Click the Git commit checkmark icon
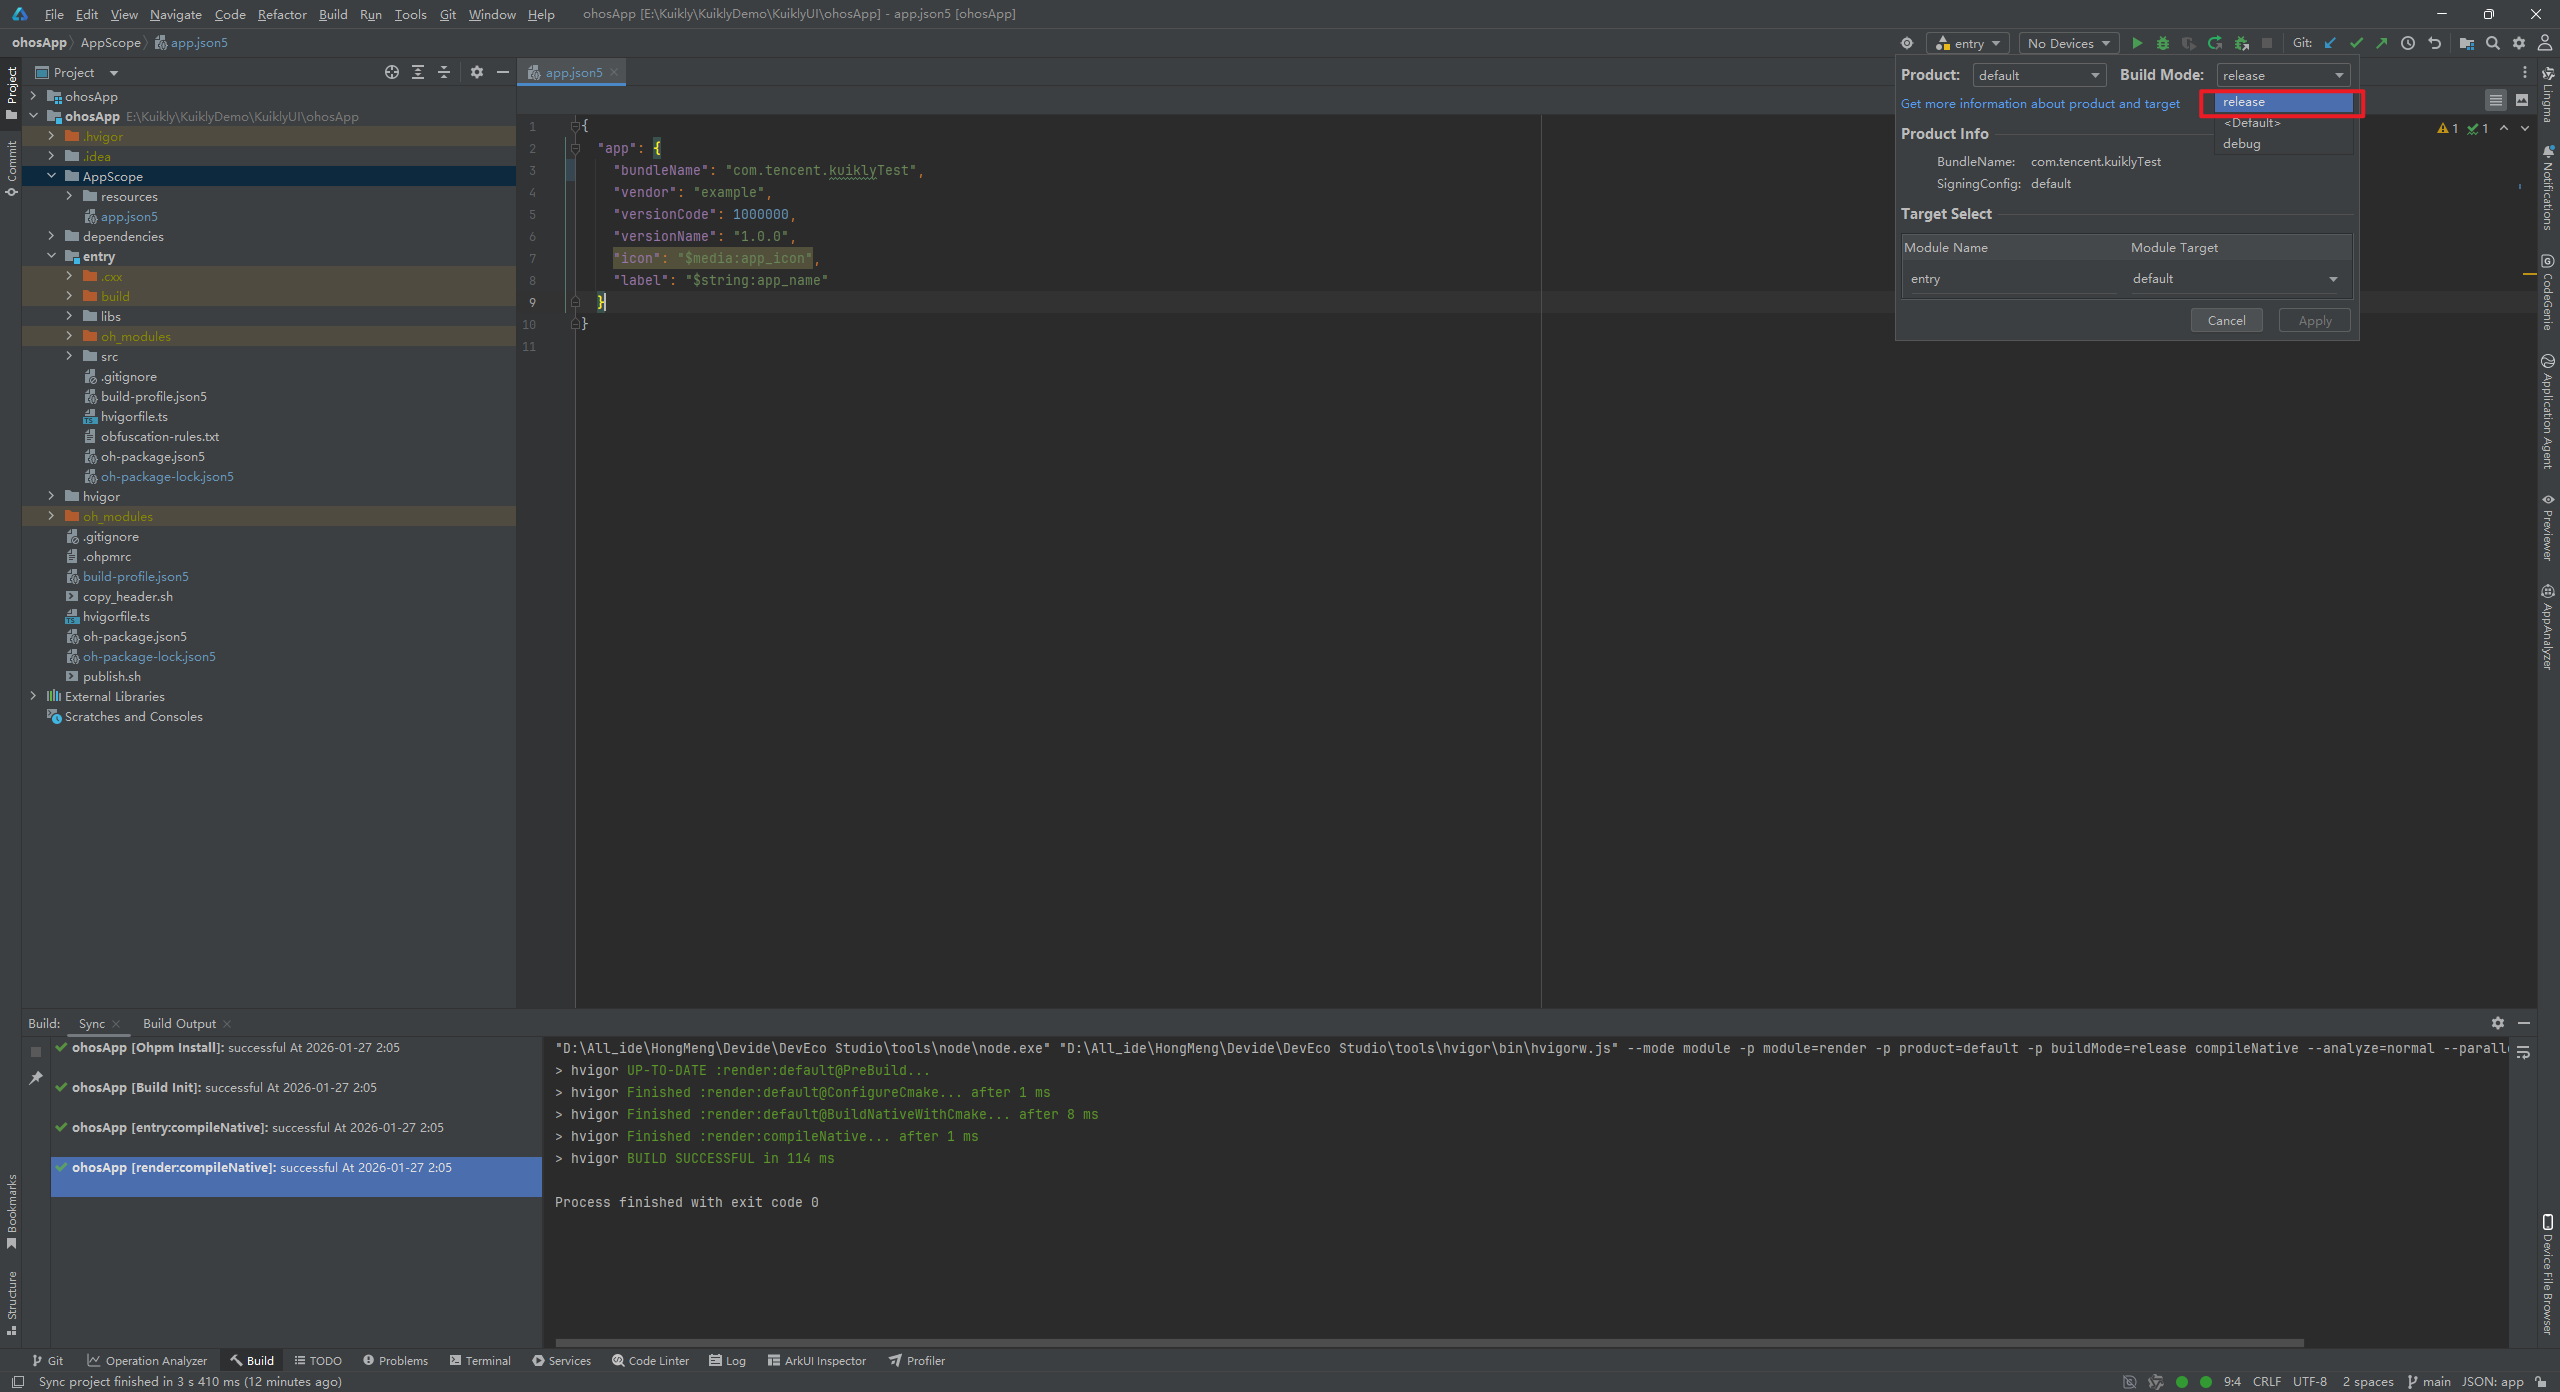Screen dimensions: 2560x1392 coord(2356,43)
